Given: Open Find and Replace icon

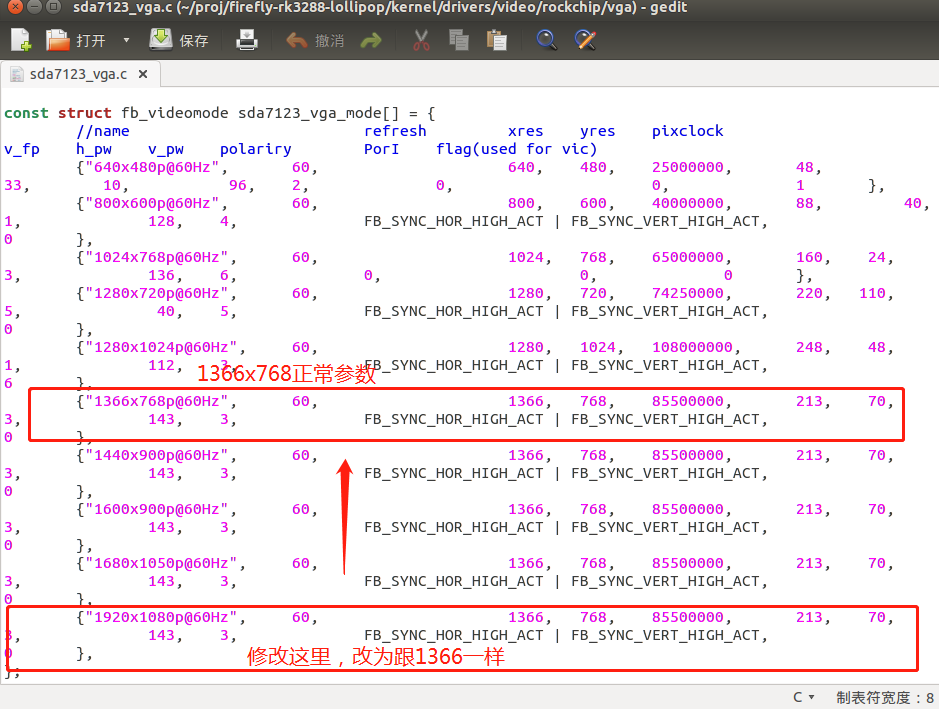Looking at the screenshot, I should coord(585,40).
